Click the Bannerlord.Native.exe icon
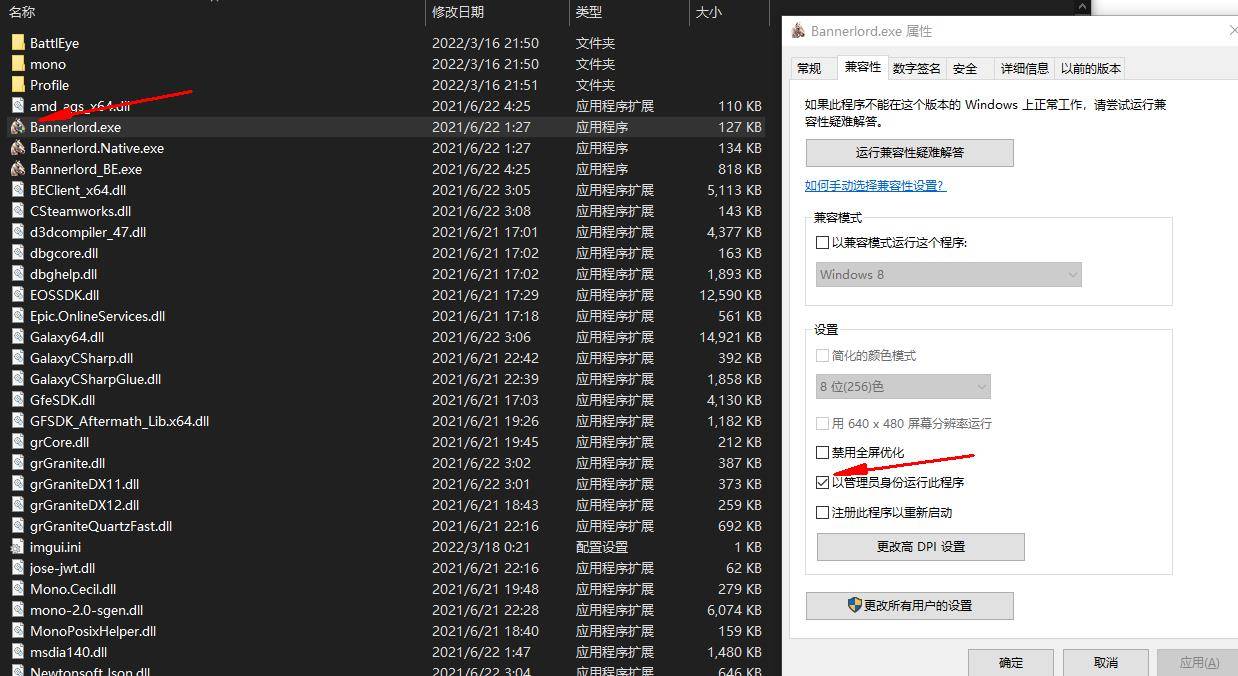The image size is (1238, 676). click(18, 148)
